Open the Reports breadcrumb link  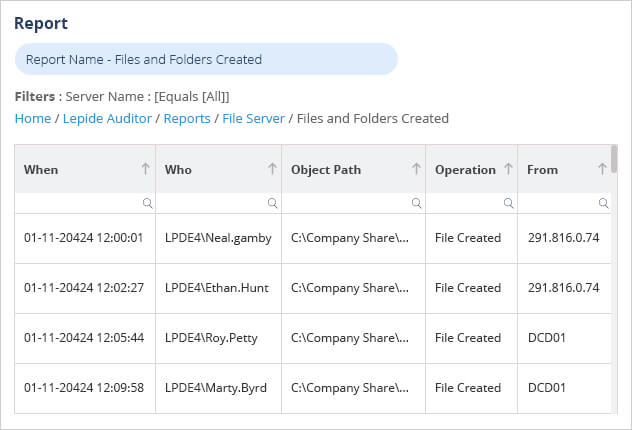pyautogui.click(x=187, y=118)
